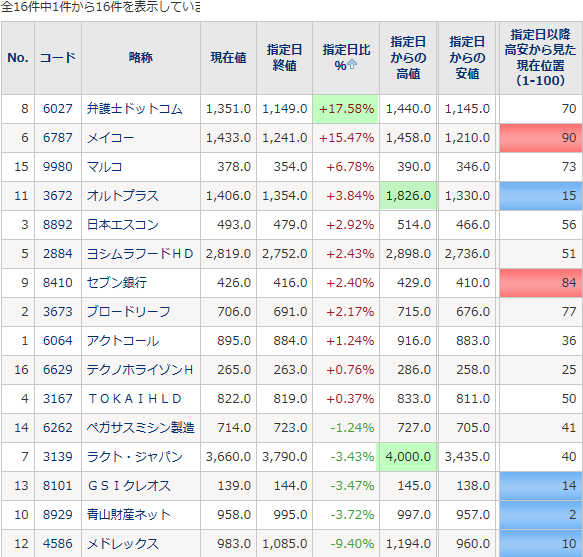Sort by the 指定日終値 column header
The image size is (583, 557).
point(284,58)
